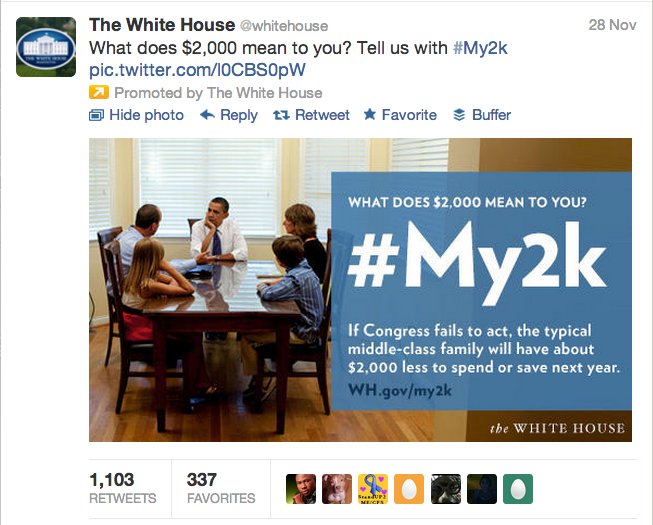Screen dimensions: 653x525
Task: Click the Hide photo icon
Action: coord(96,115)
